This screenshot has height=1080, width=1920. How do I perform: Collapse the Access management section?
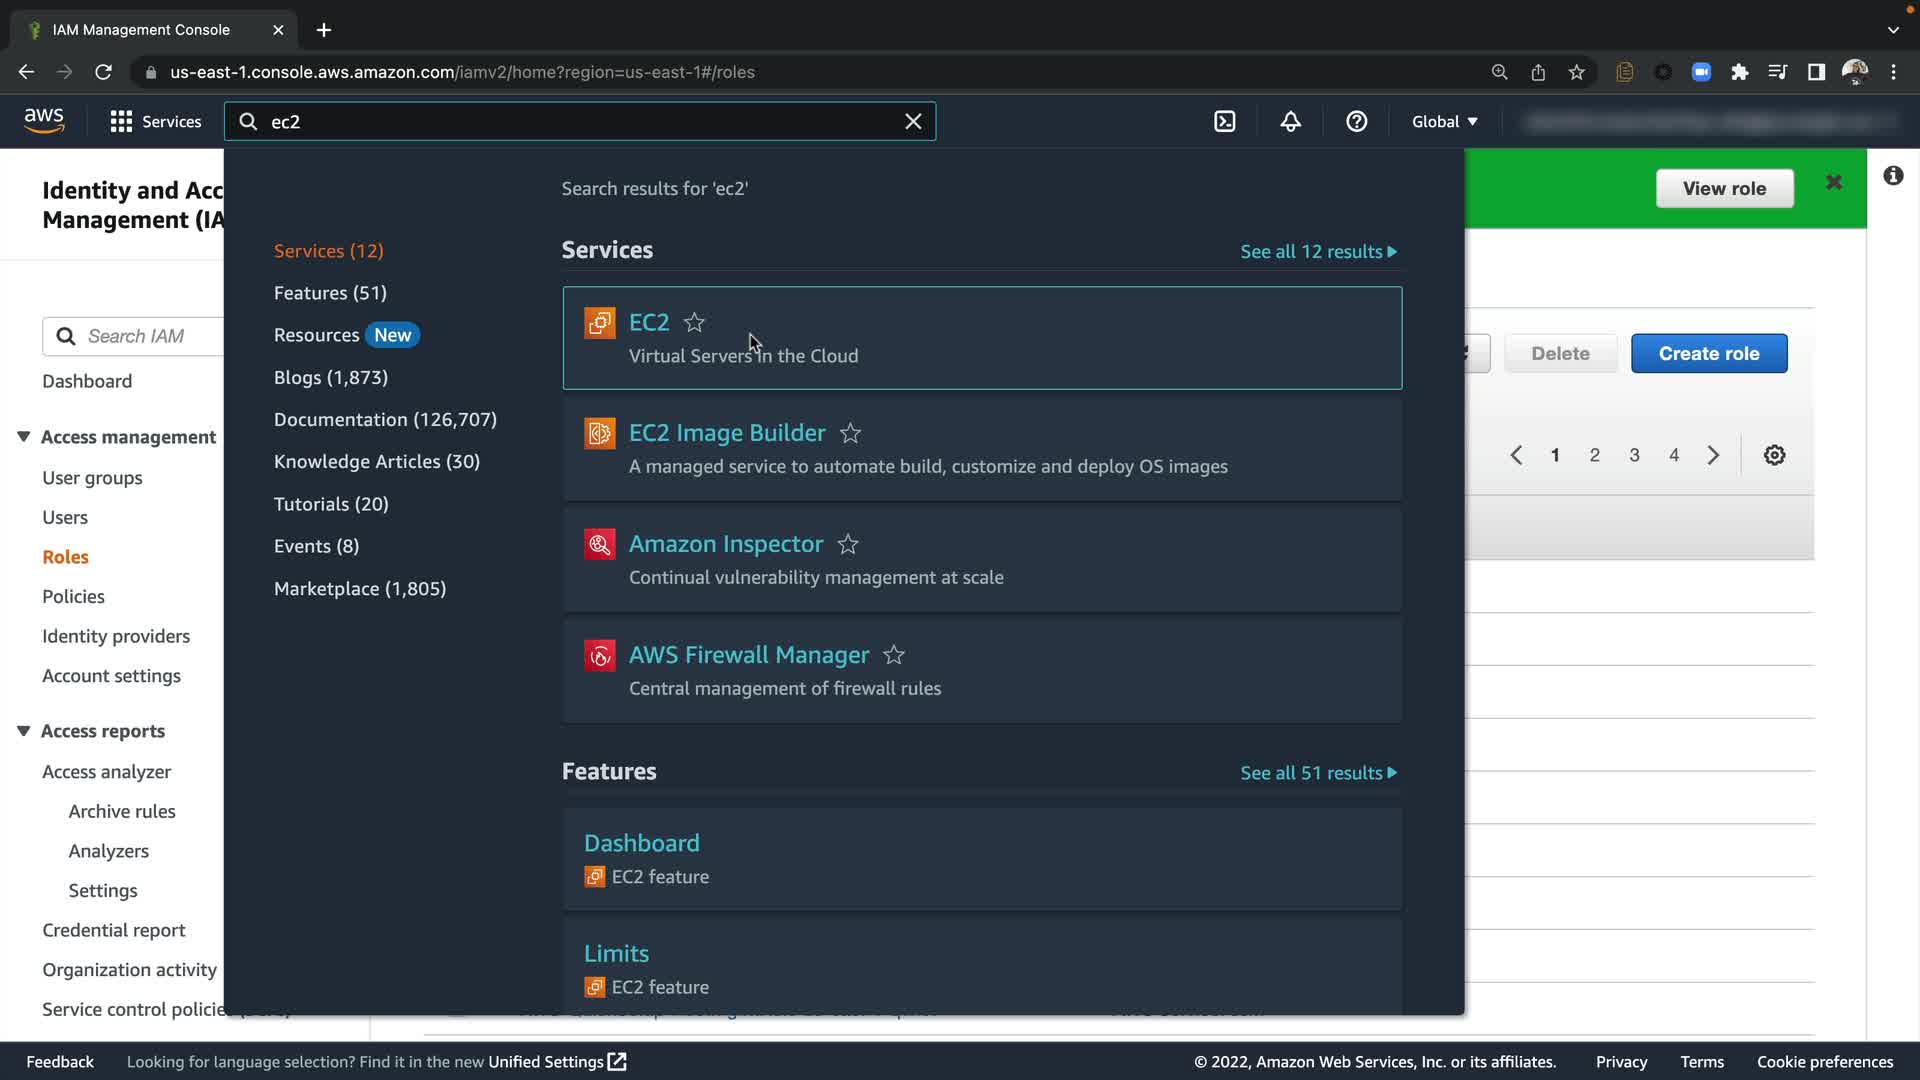[x=24, y=437]
